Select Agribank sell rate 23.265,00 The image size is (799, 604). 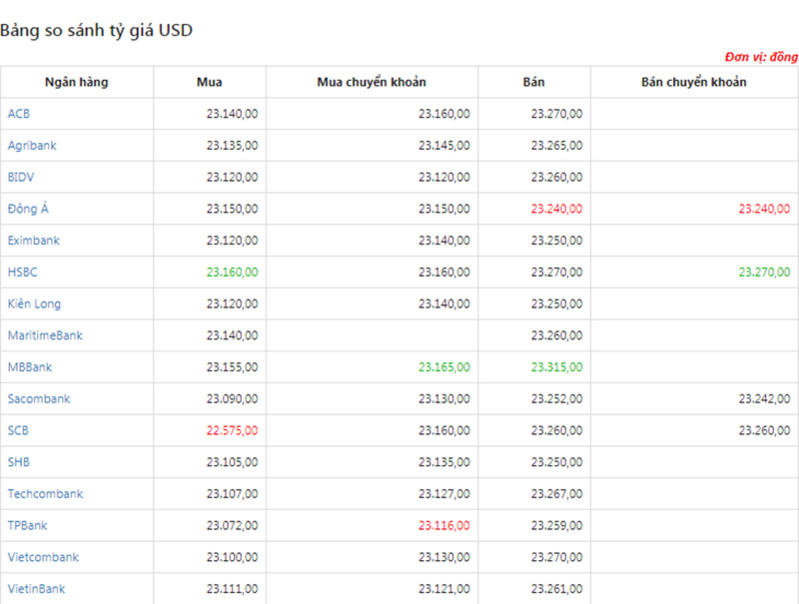[x=556, y=145]
